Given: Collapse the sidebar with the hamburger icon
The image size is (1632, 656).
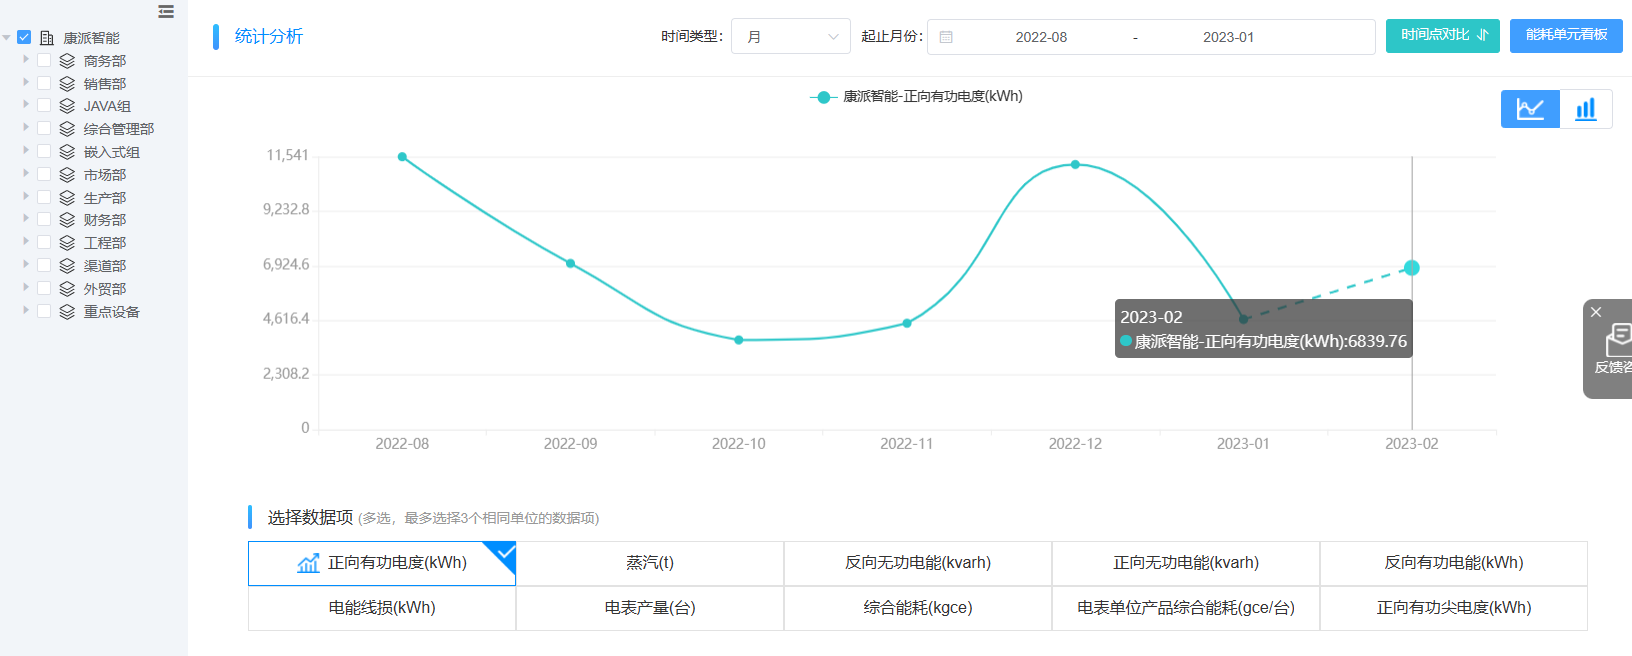Looking at the screenshot, I should [x=166, y=12].
